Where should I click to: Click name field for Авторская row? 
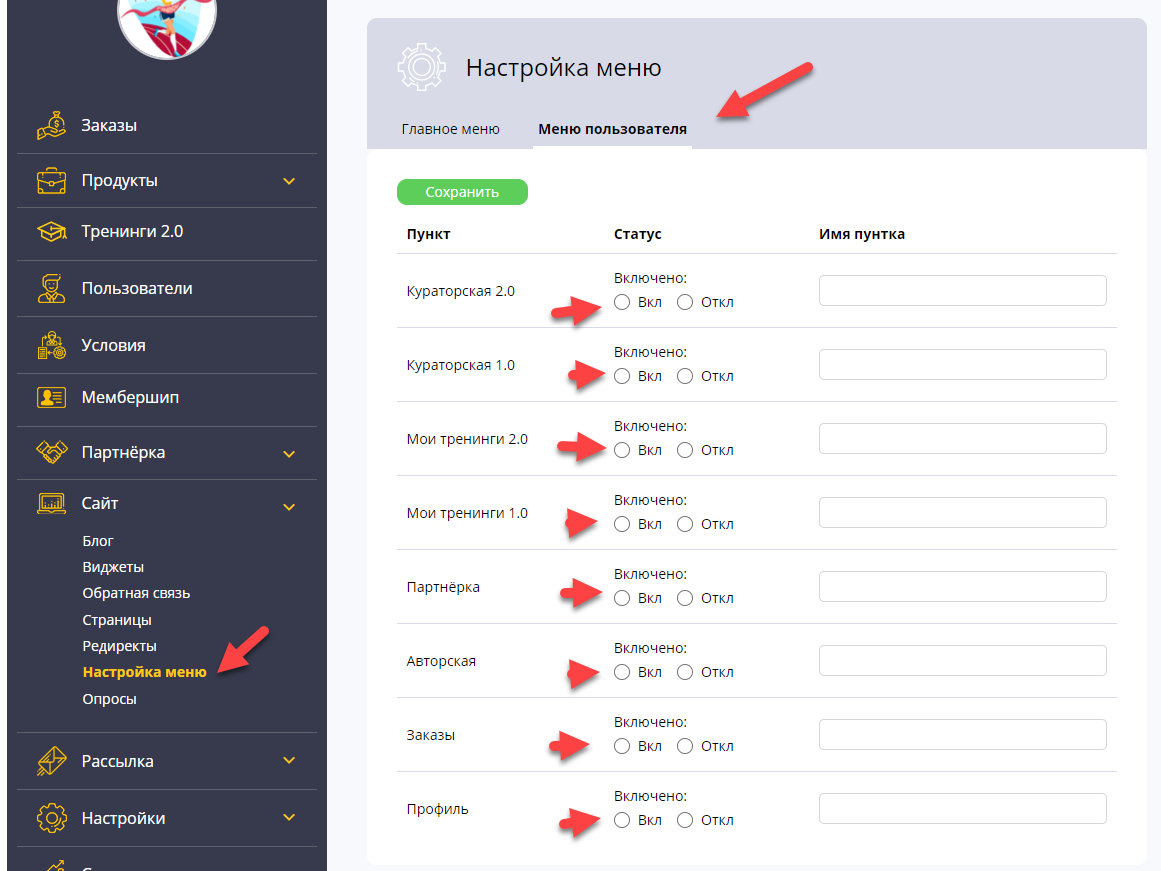coord(963,661)
